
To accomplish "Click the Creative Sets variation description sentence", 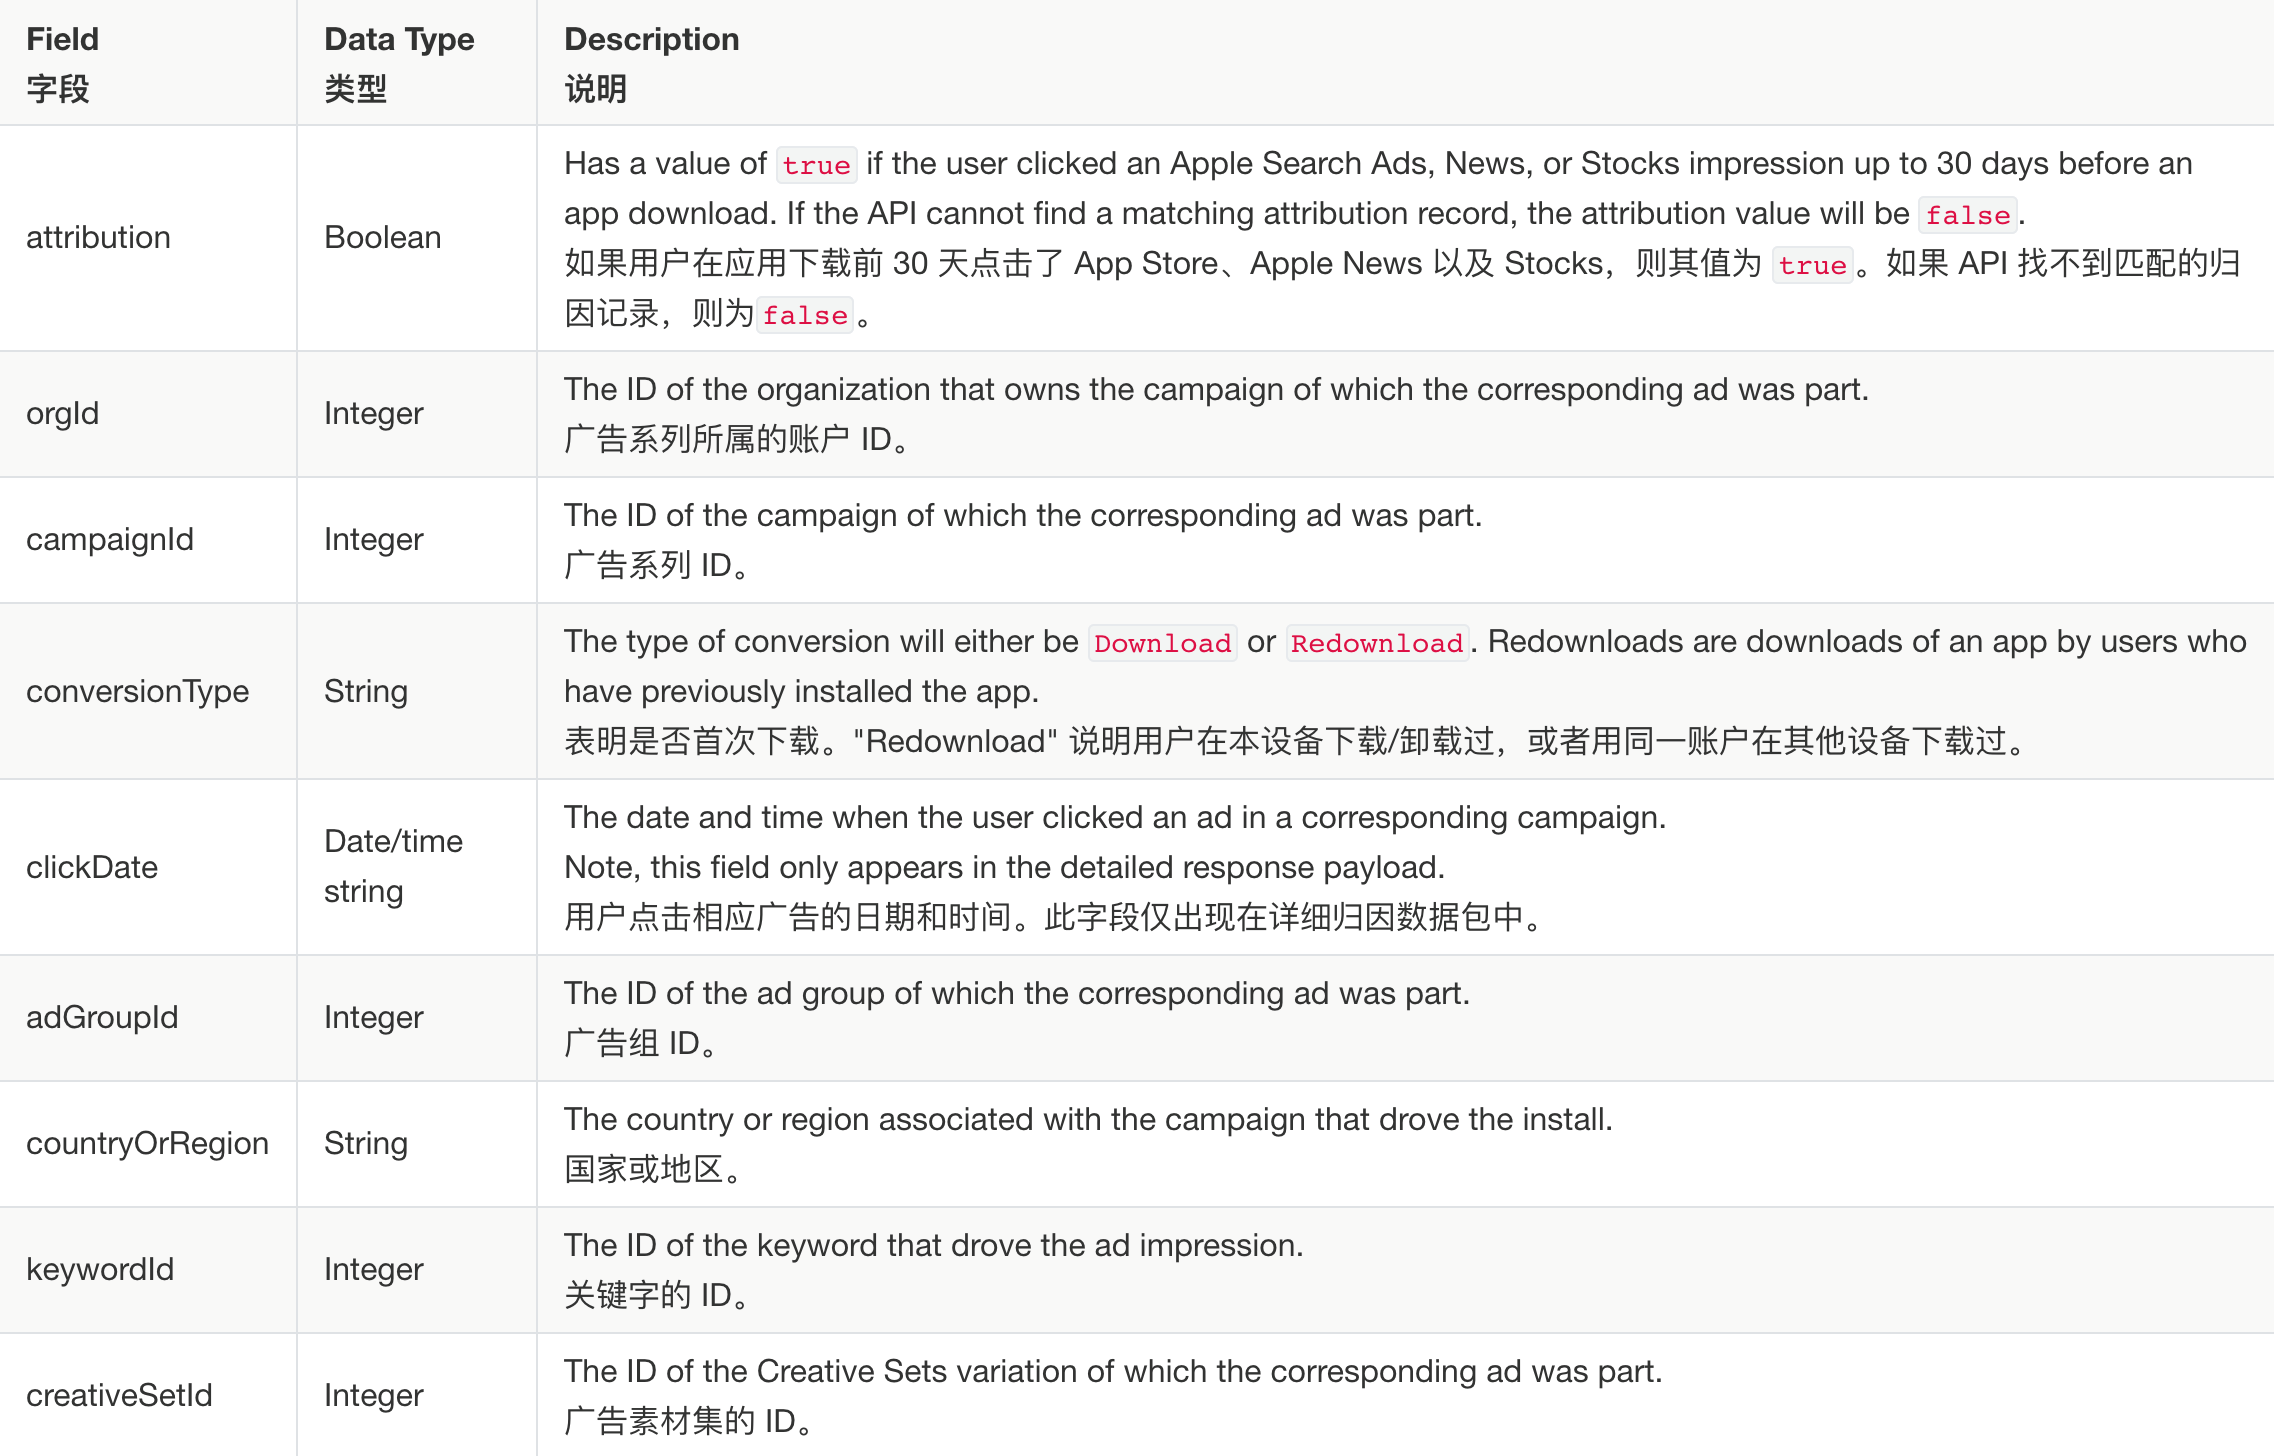I will 1113,1372.
